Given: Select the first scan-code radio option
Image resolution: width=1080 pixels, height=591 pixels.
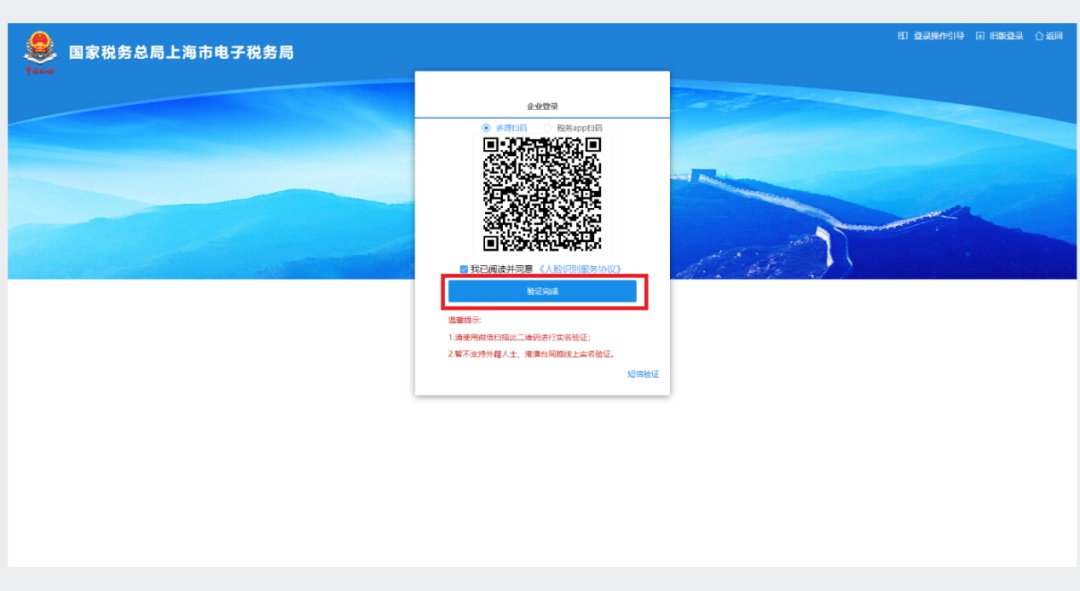Looking at the screenshot, I should [486, 128].
